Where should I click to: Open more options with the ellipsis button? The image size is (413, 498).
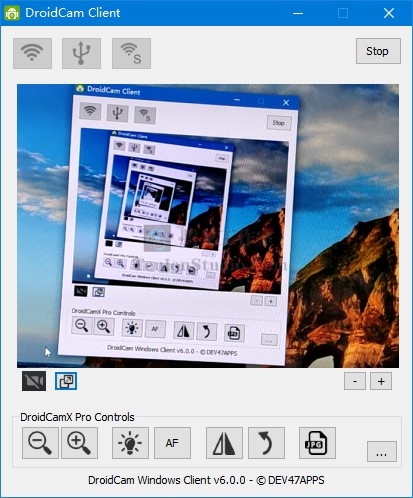click(382, 451)
